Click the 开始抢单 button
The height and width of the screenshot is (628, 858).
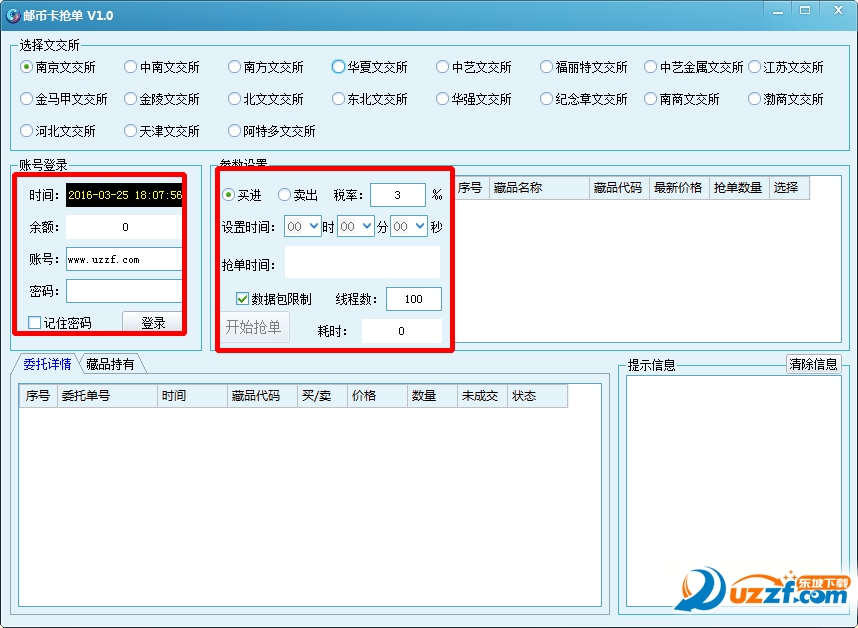click(x=254, y=327)
